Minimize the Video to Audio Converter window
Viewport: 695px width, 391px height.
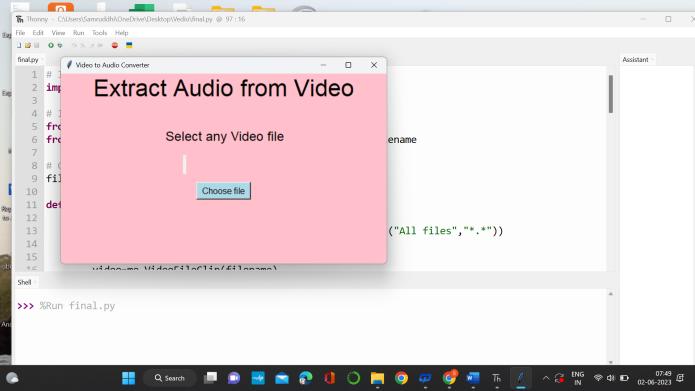pos(323,65)
